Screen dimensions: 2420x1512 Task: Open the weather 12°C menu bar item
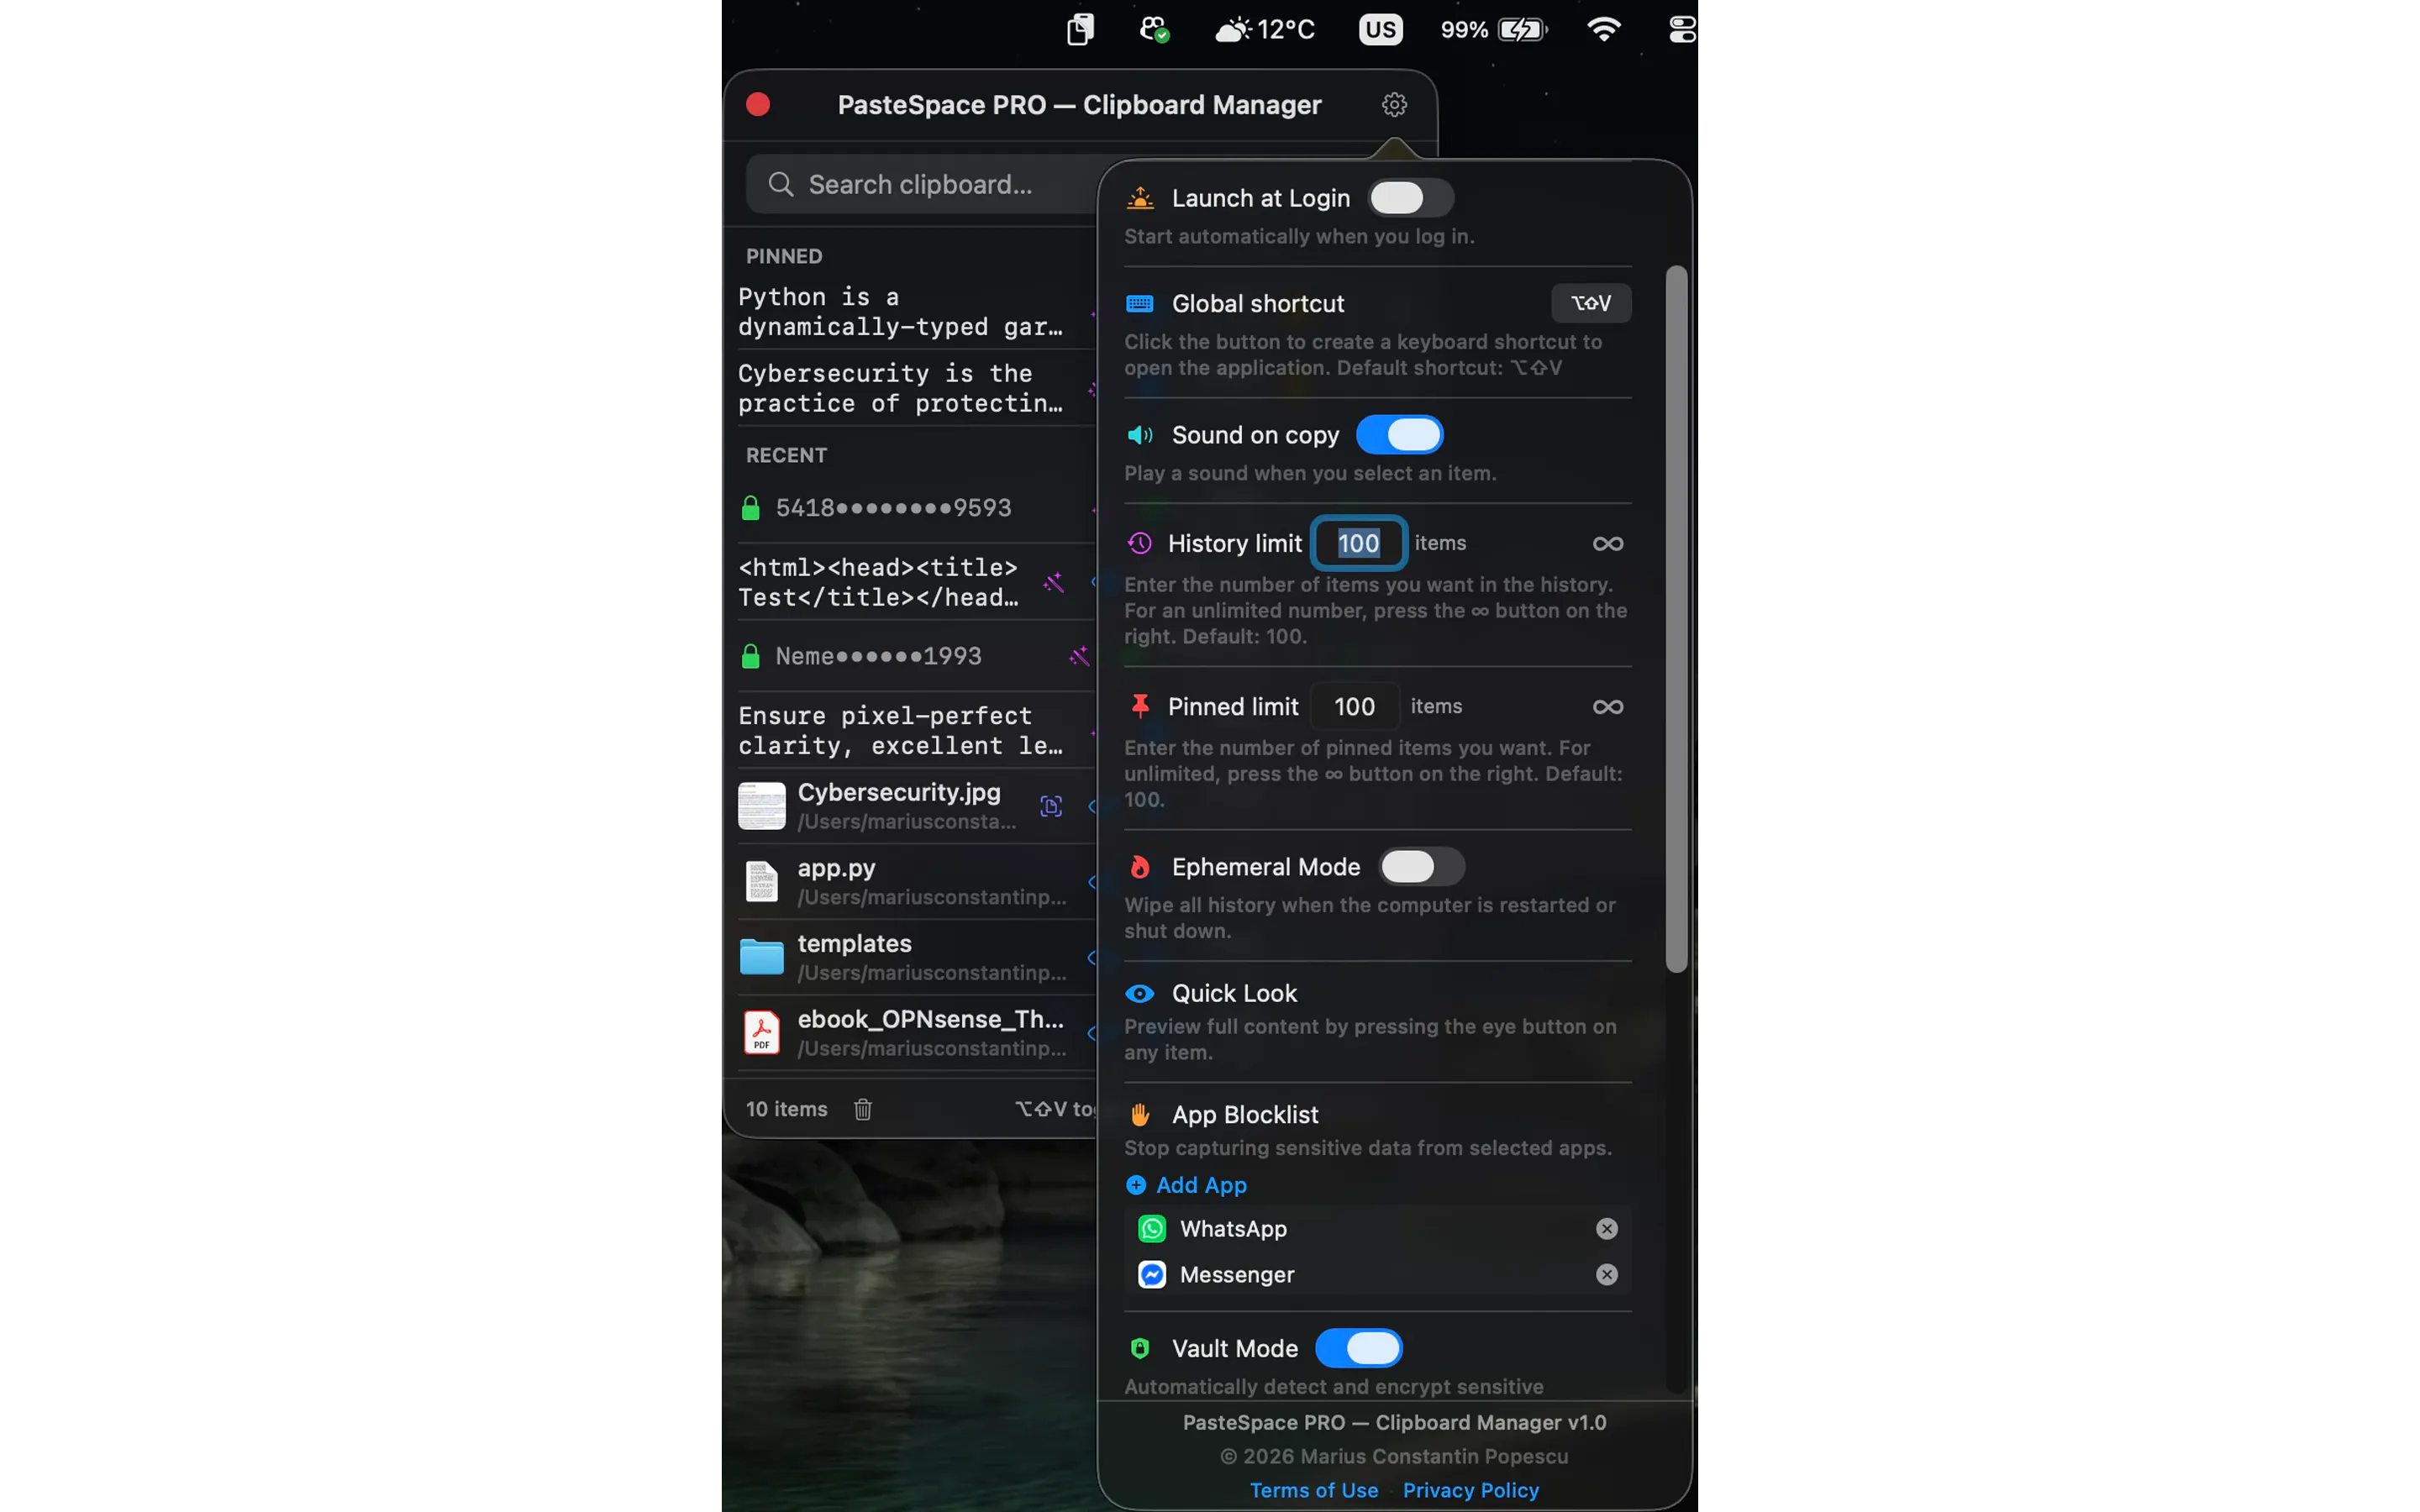(1265, 29)
